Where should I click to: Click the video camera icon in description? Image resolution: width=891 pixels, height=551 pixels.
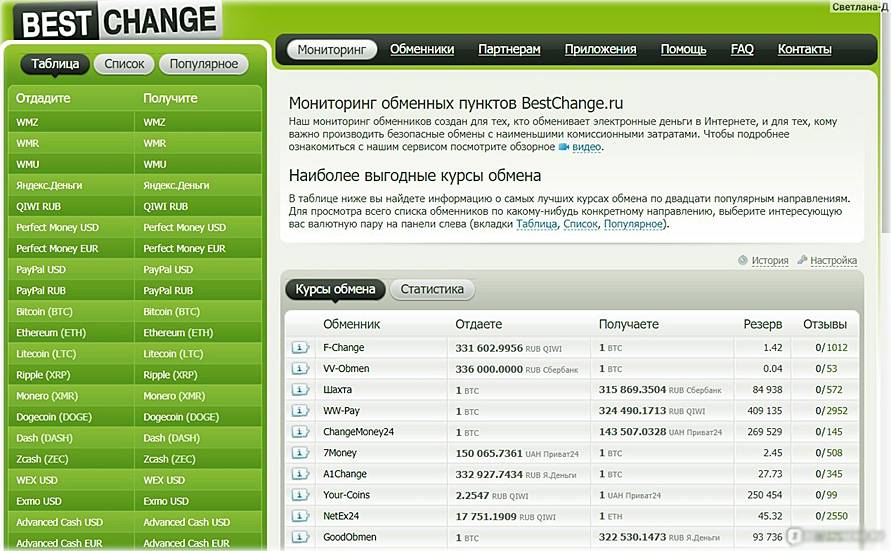point(563,147)
